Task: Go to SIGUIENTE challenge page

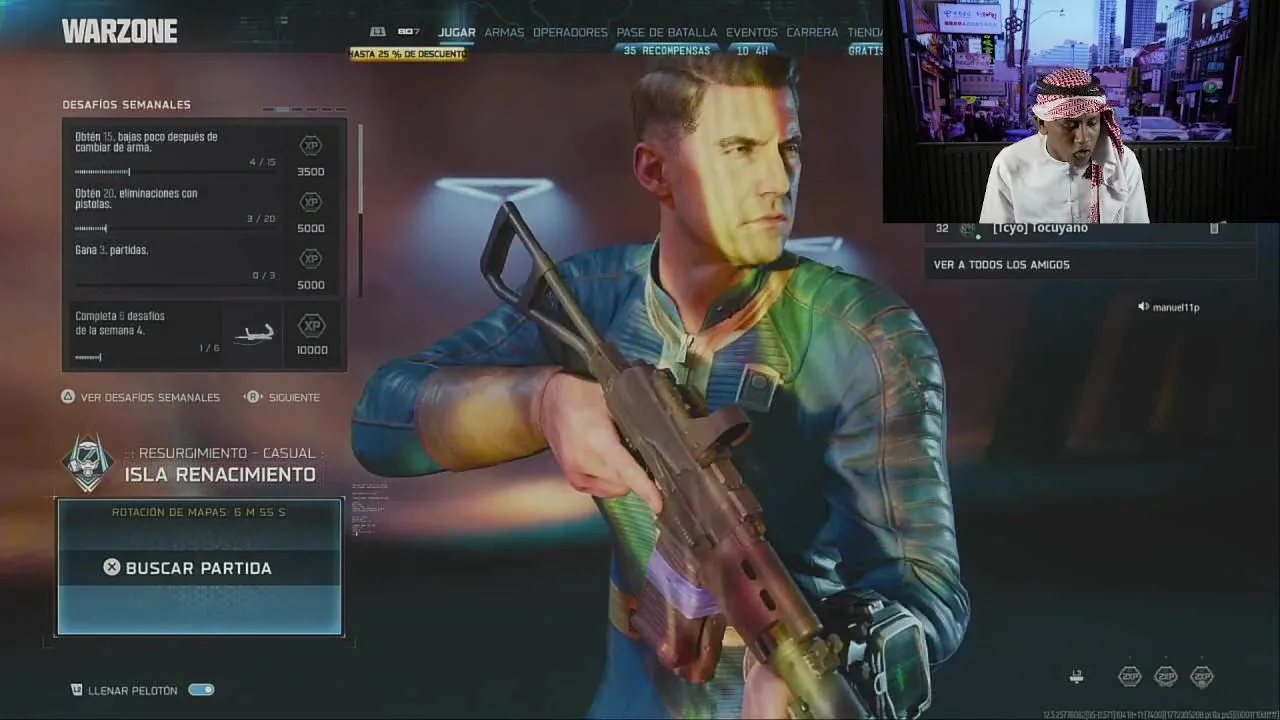Action: pyautogui.click(x=294, y=397)
